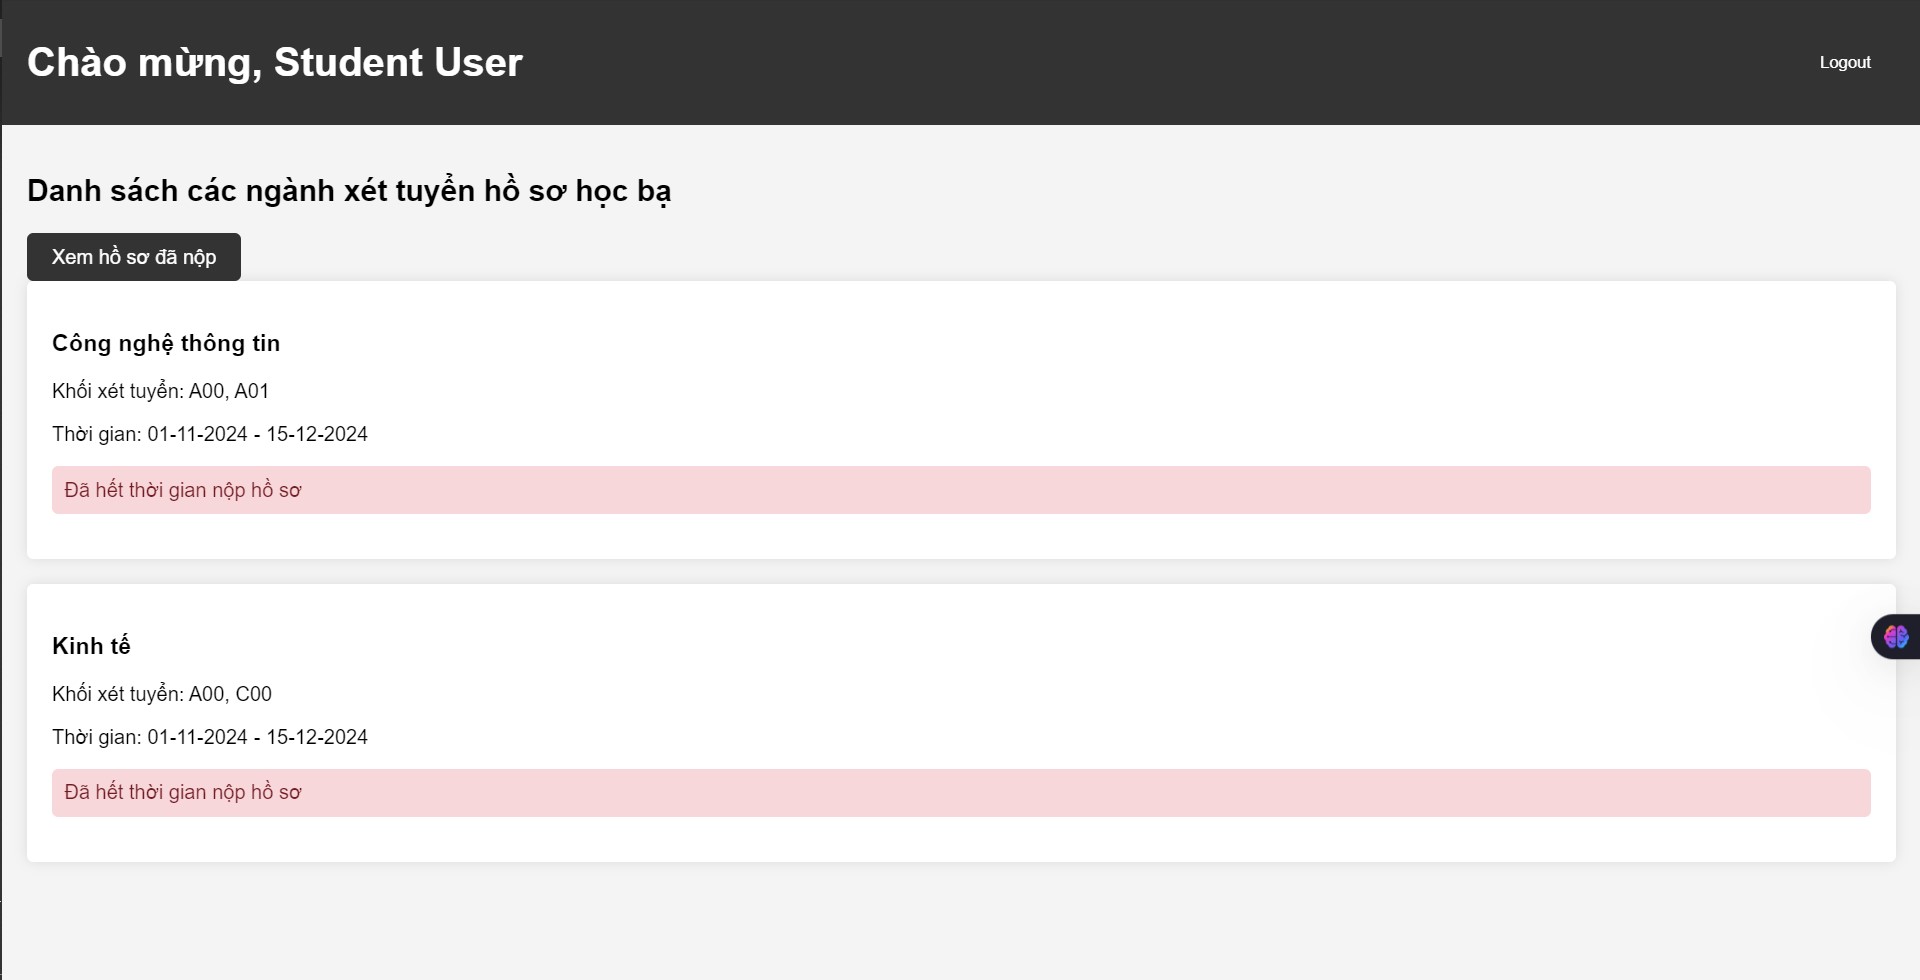The width and height of the screenshot is (1920, 980).
Task: Open Xem hồ sơ đã nộp button
Action: coord(134,257)
